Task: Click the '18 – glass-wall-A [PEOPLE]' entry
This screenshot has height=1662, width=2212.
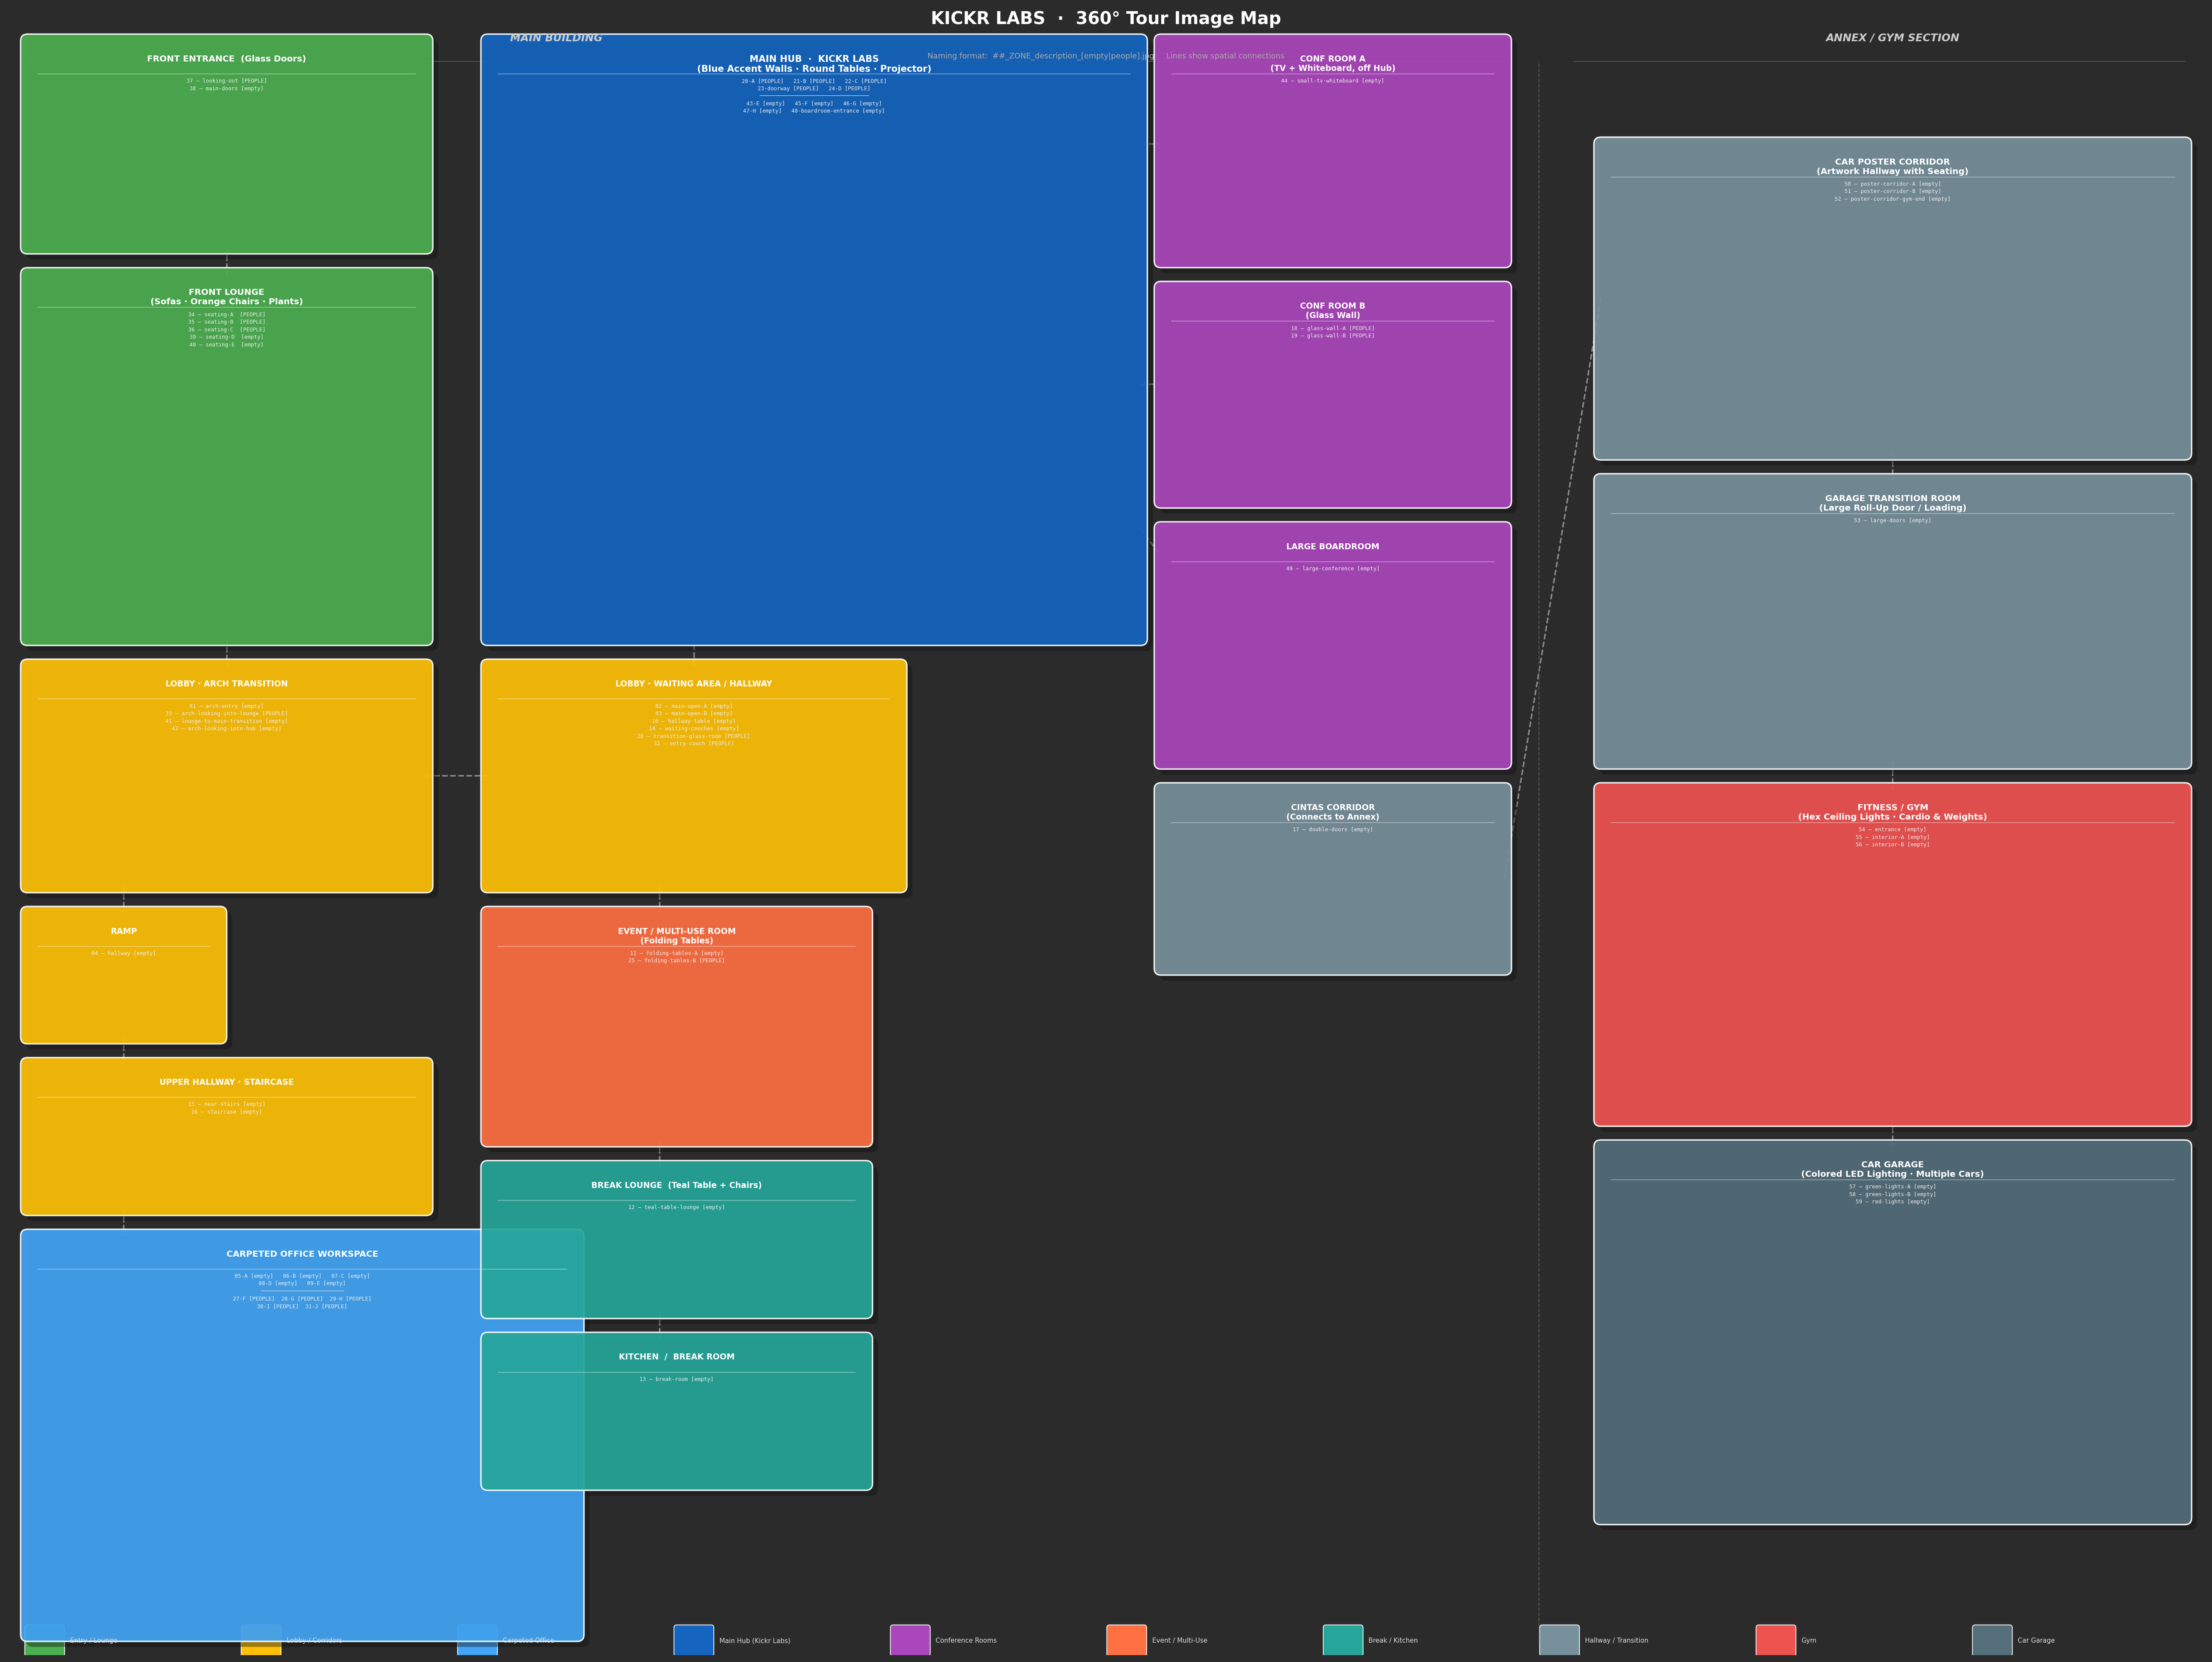Action: 1333,328
